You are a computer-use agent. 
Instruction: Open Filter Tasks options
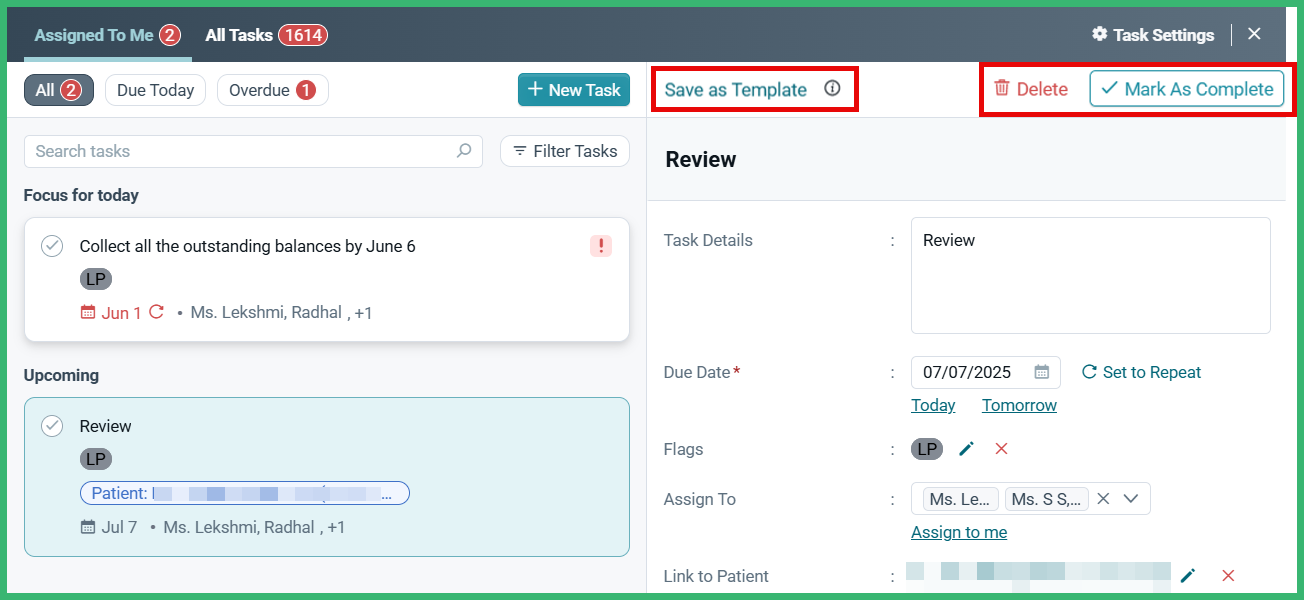coord(565,151)
